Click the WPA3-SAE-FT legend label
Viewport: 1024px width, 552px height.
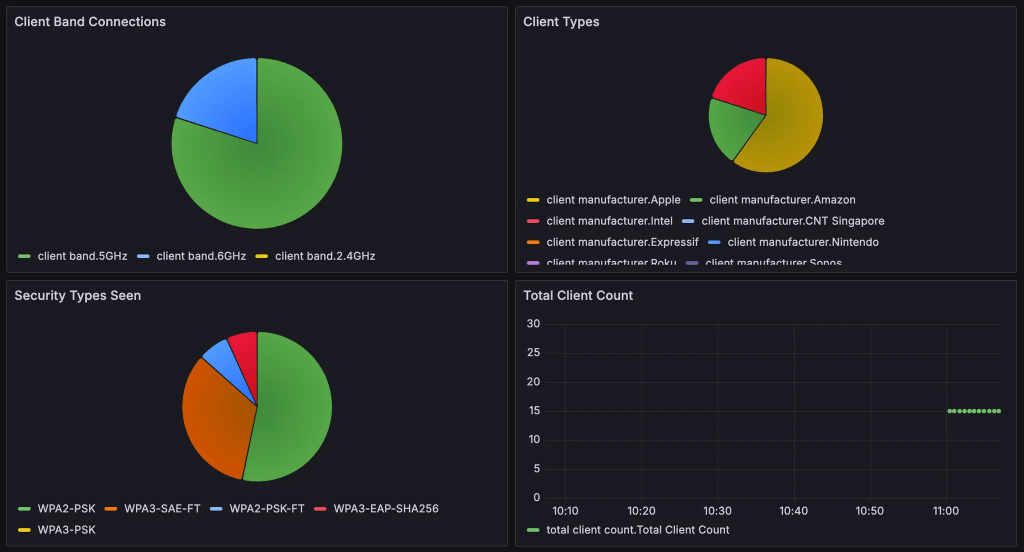click(162, 509)
